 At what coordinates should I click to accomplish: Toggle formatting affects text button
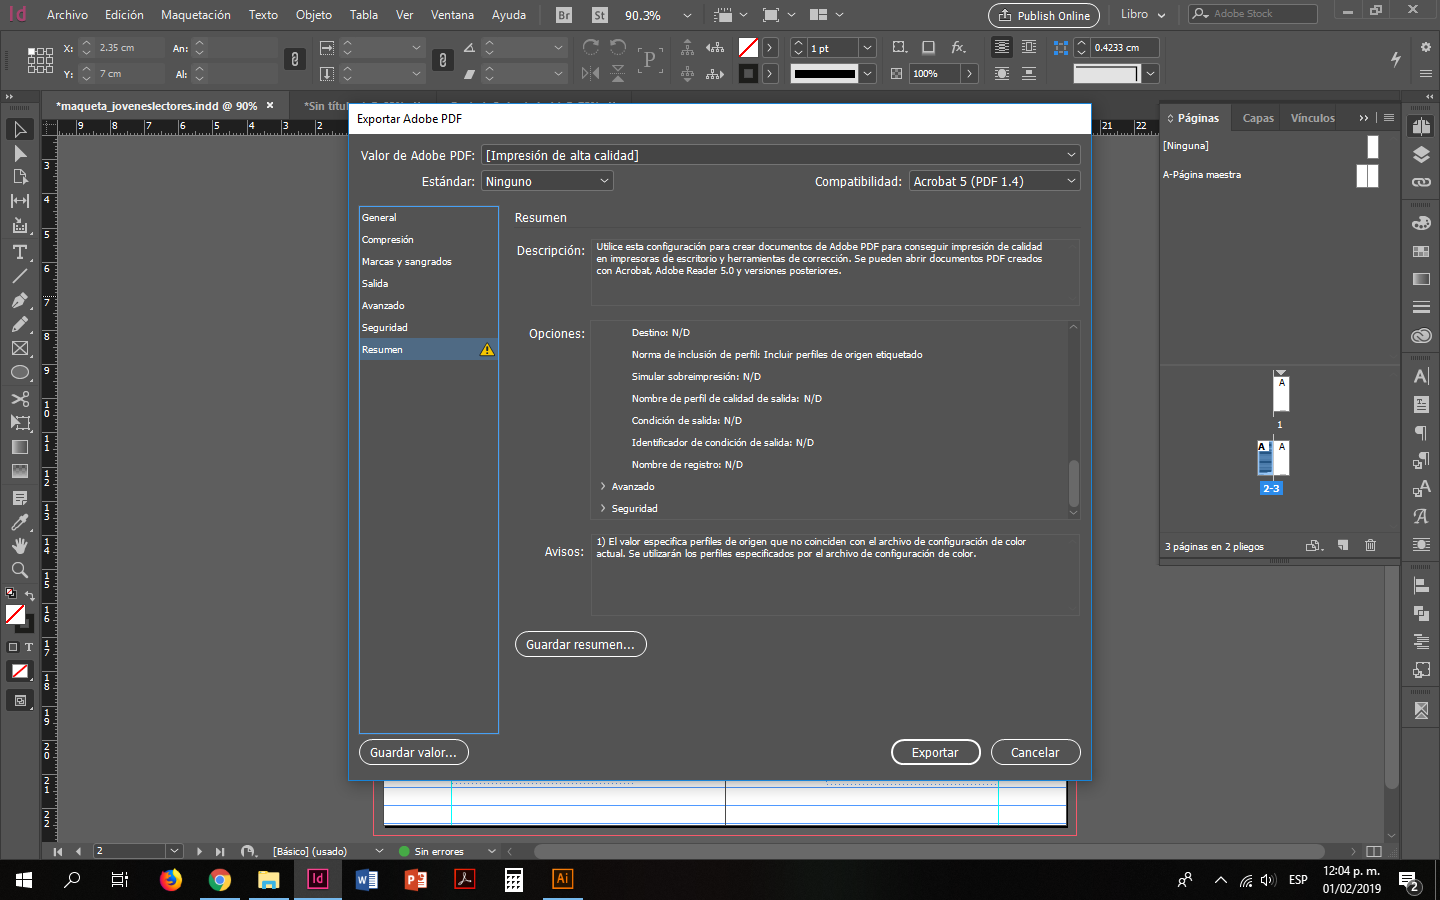click(29, 647)
